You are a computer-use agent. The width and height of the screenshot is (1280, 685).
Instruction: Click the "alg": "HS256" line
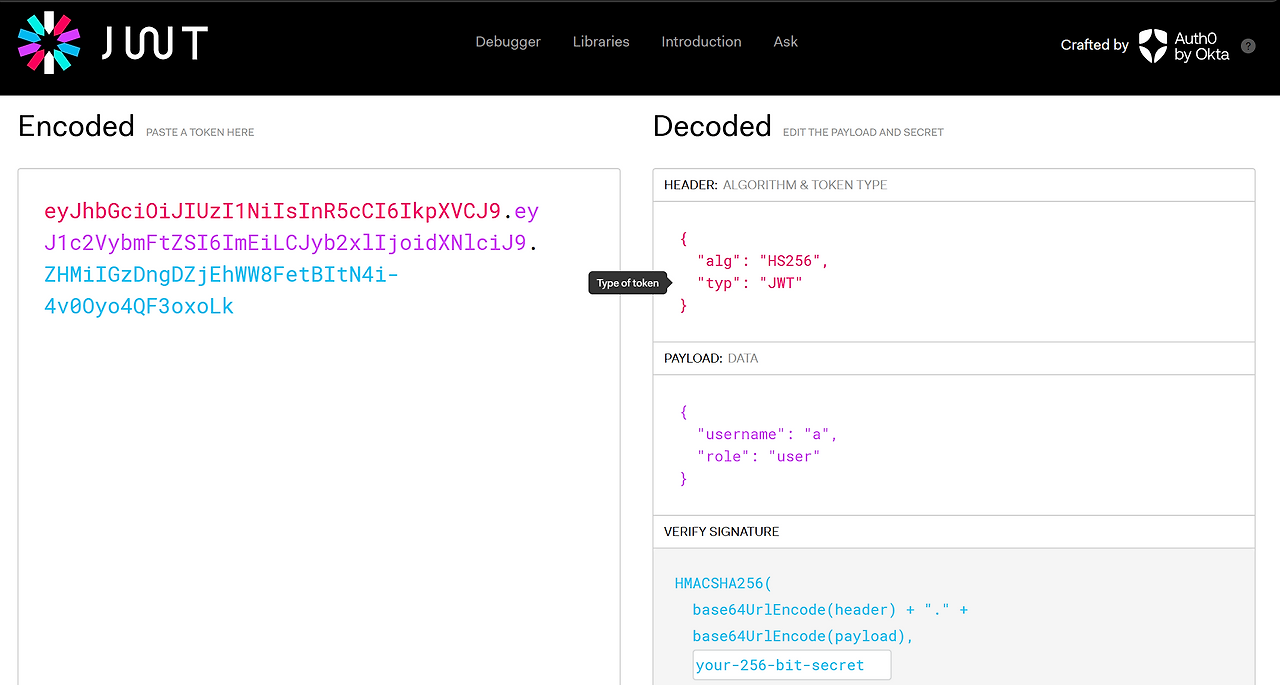pos(764,261)
